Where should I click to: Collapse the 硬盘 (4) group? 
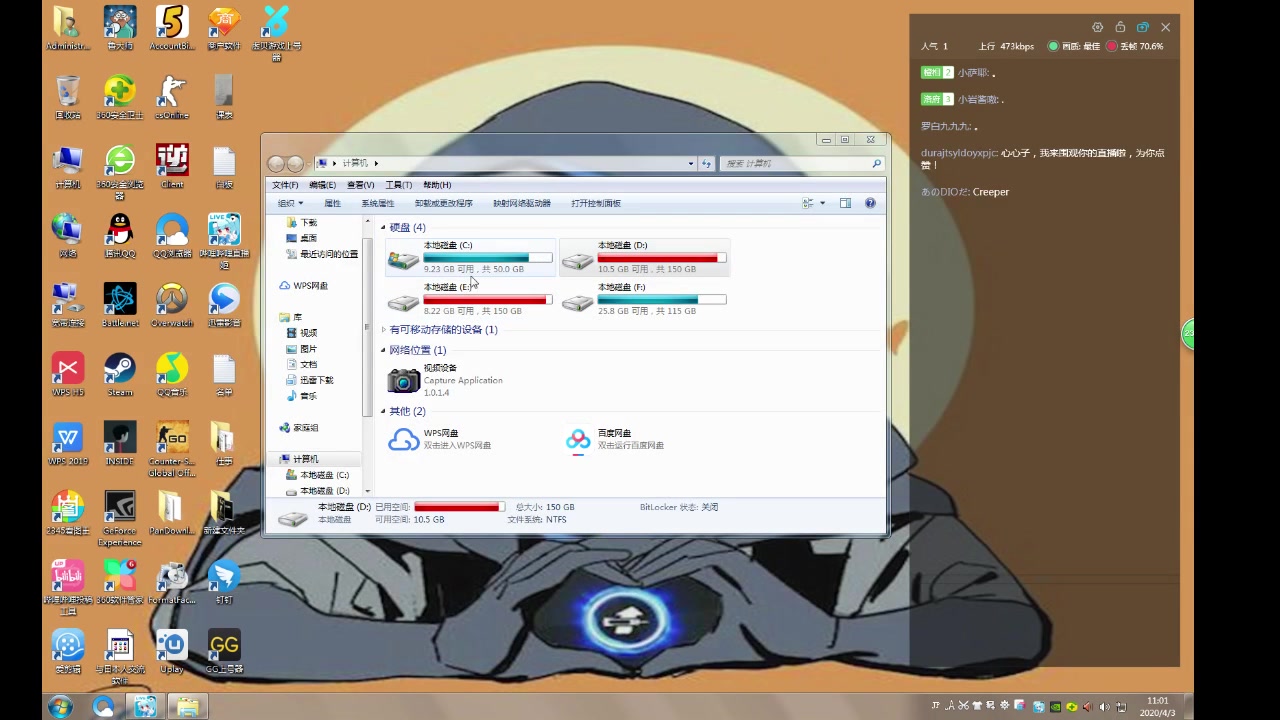tap(383, 228)
